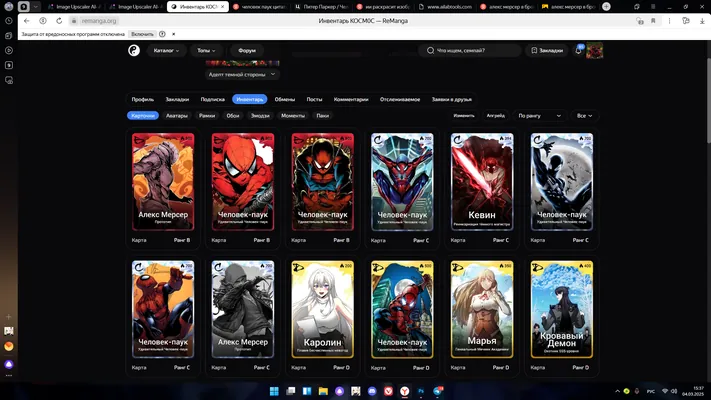Close the malware protection notification bar
Image resolution: width=711 pixels, height=400 pixels.
pos(173,34)
